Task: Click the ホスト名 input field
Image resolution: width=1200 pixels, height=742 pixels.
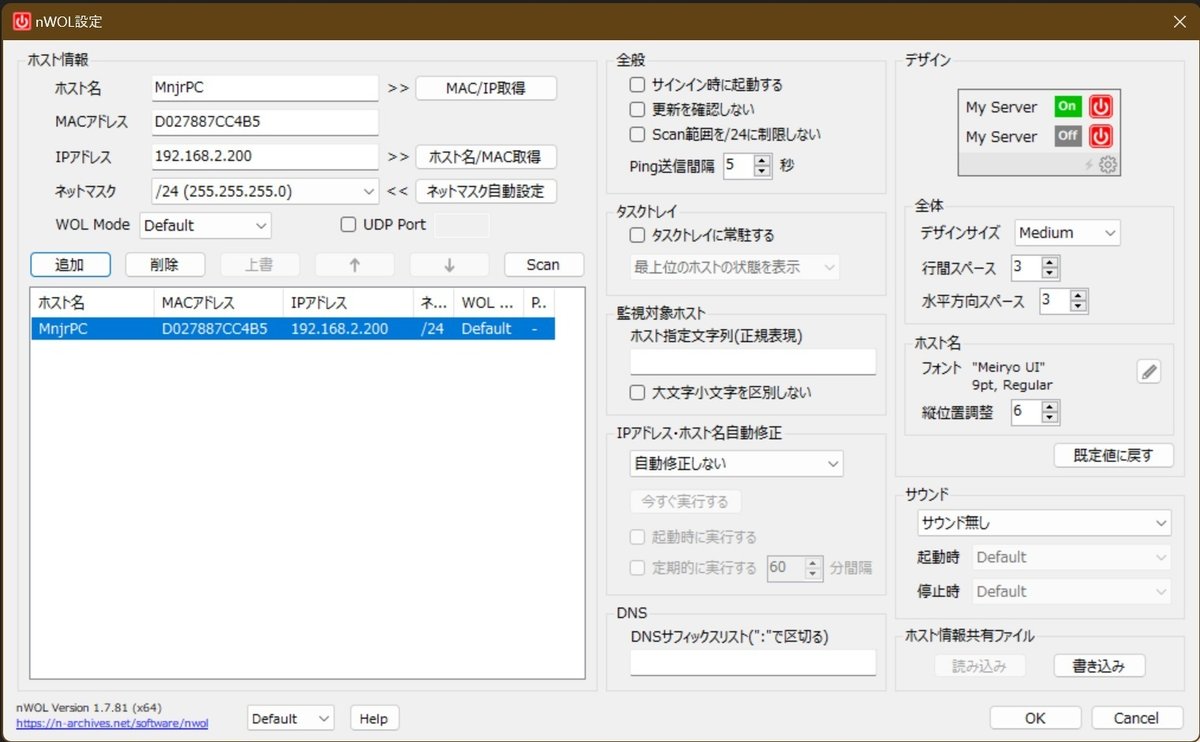Action: (x=265, y=88)
